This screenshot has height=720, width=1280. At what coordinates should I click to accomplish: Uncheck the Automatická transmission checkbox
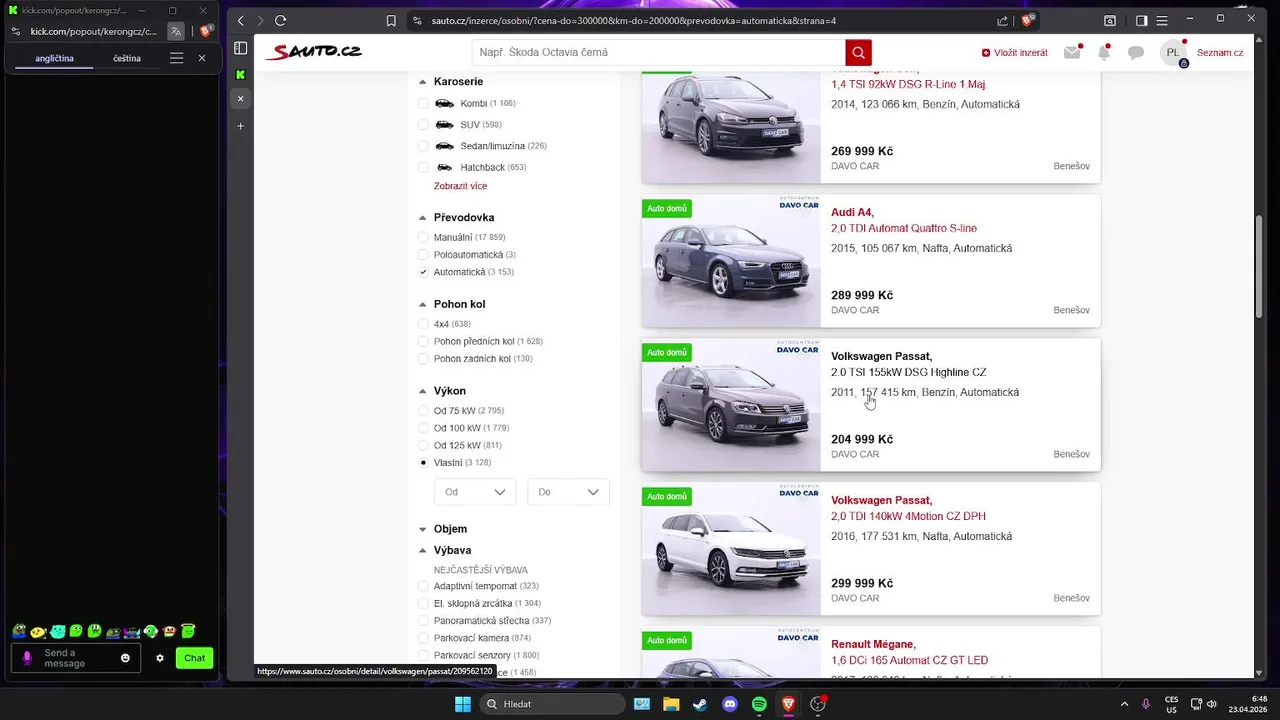tap(423, 272)
